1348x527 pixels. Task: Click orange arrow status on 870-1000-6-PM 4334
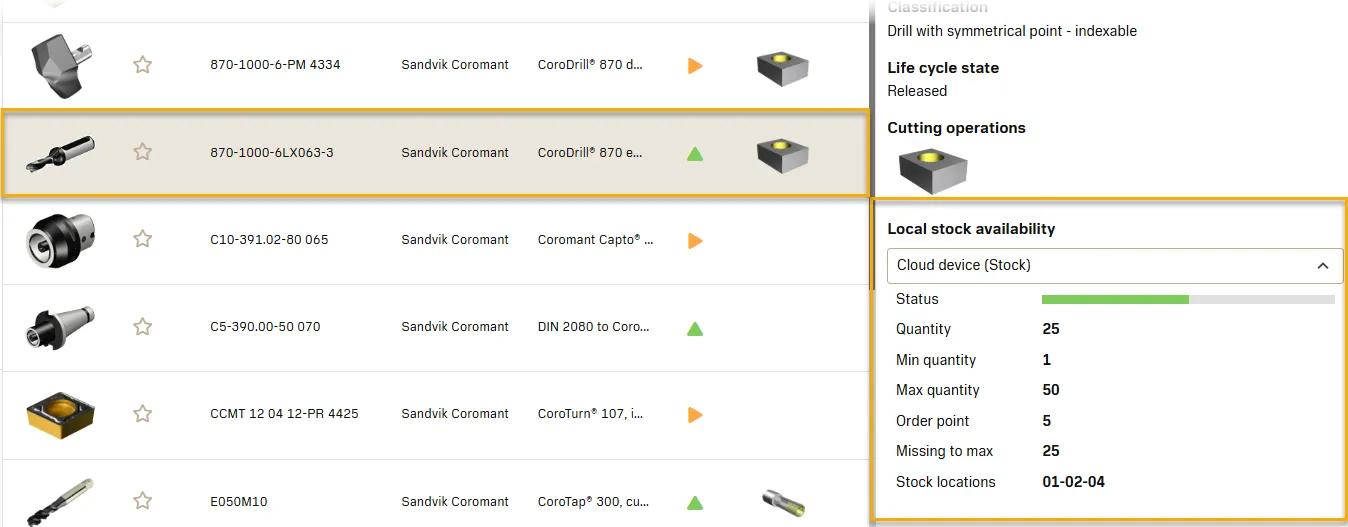(x=695, y=66)
